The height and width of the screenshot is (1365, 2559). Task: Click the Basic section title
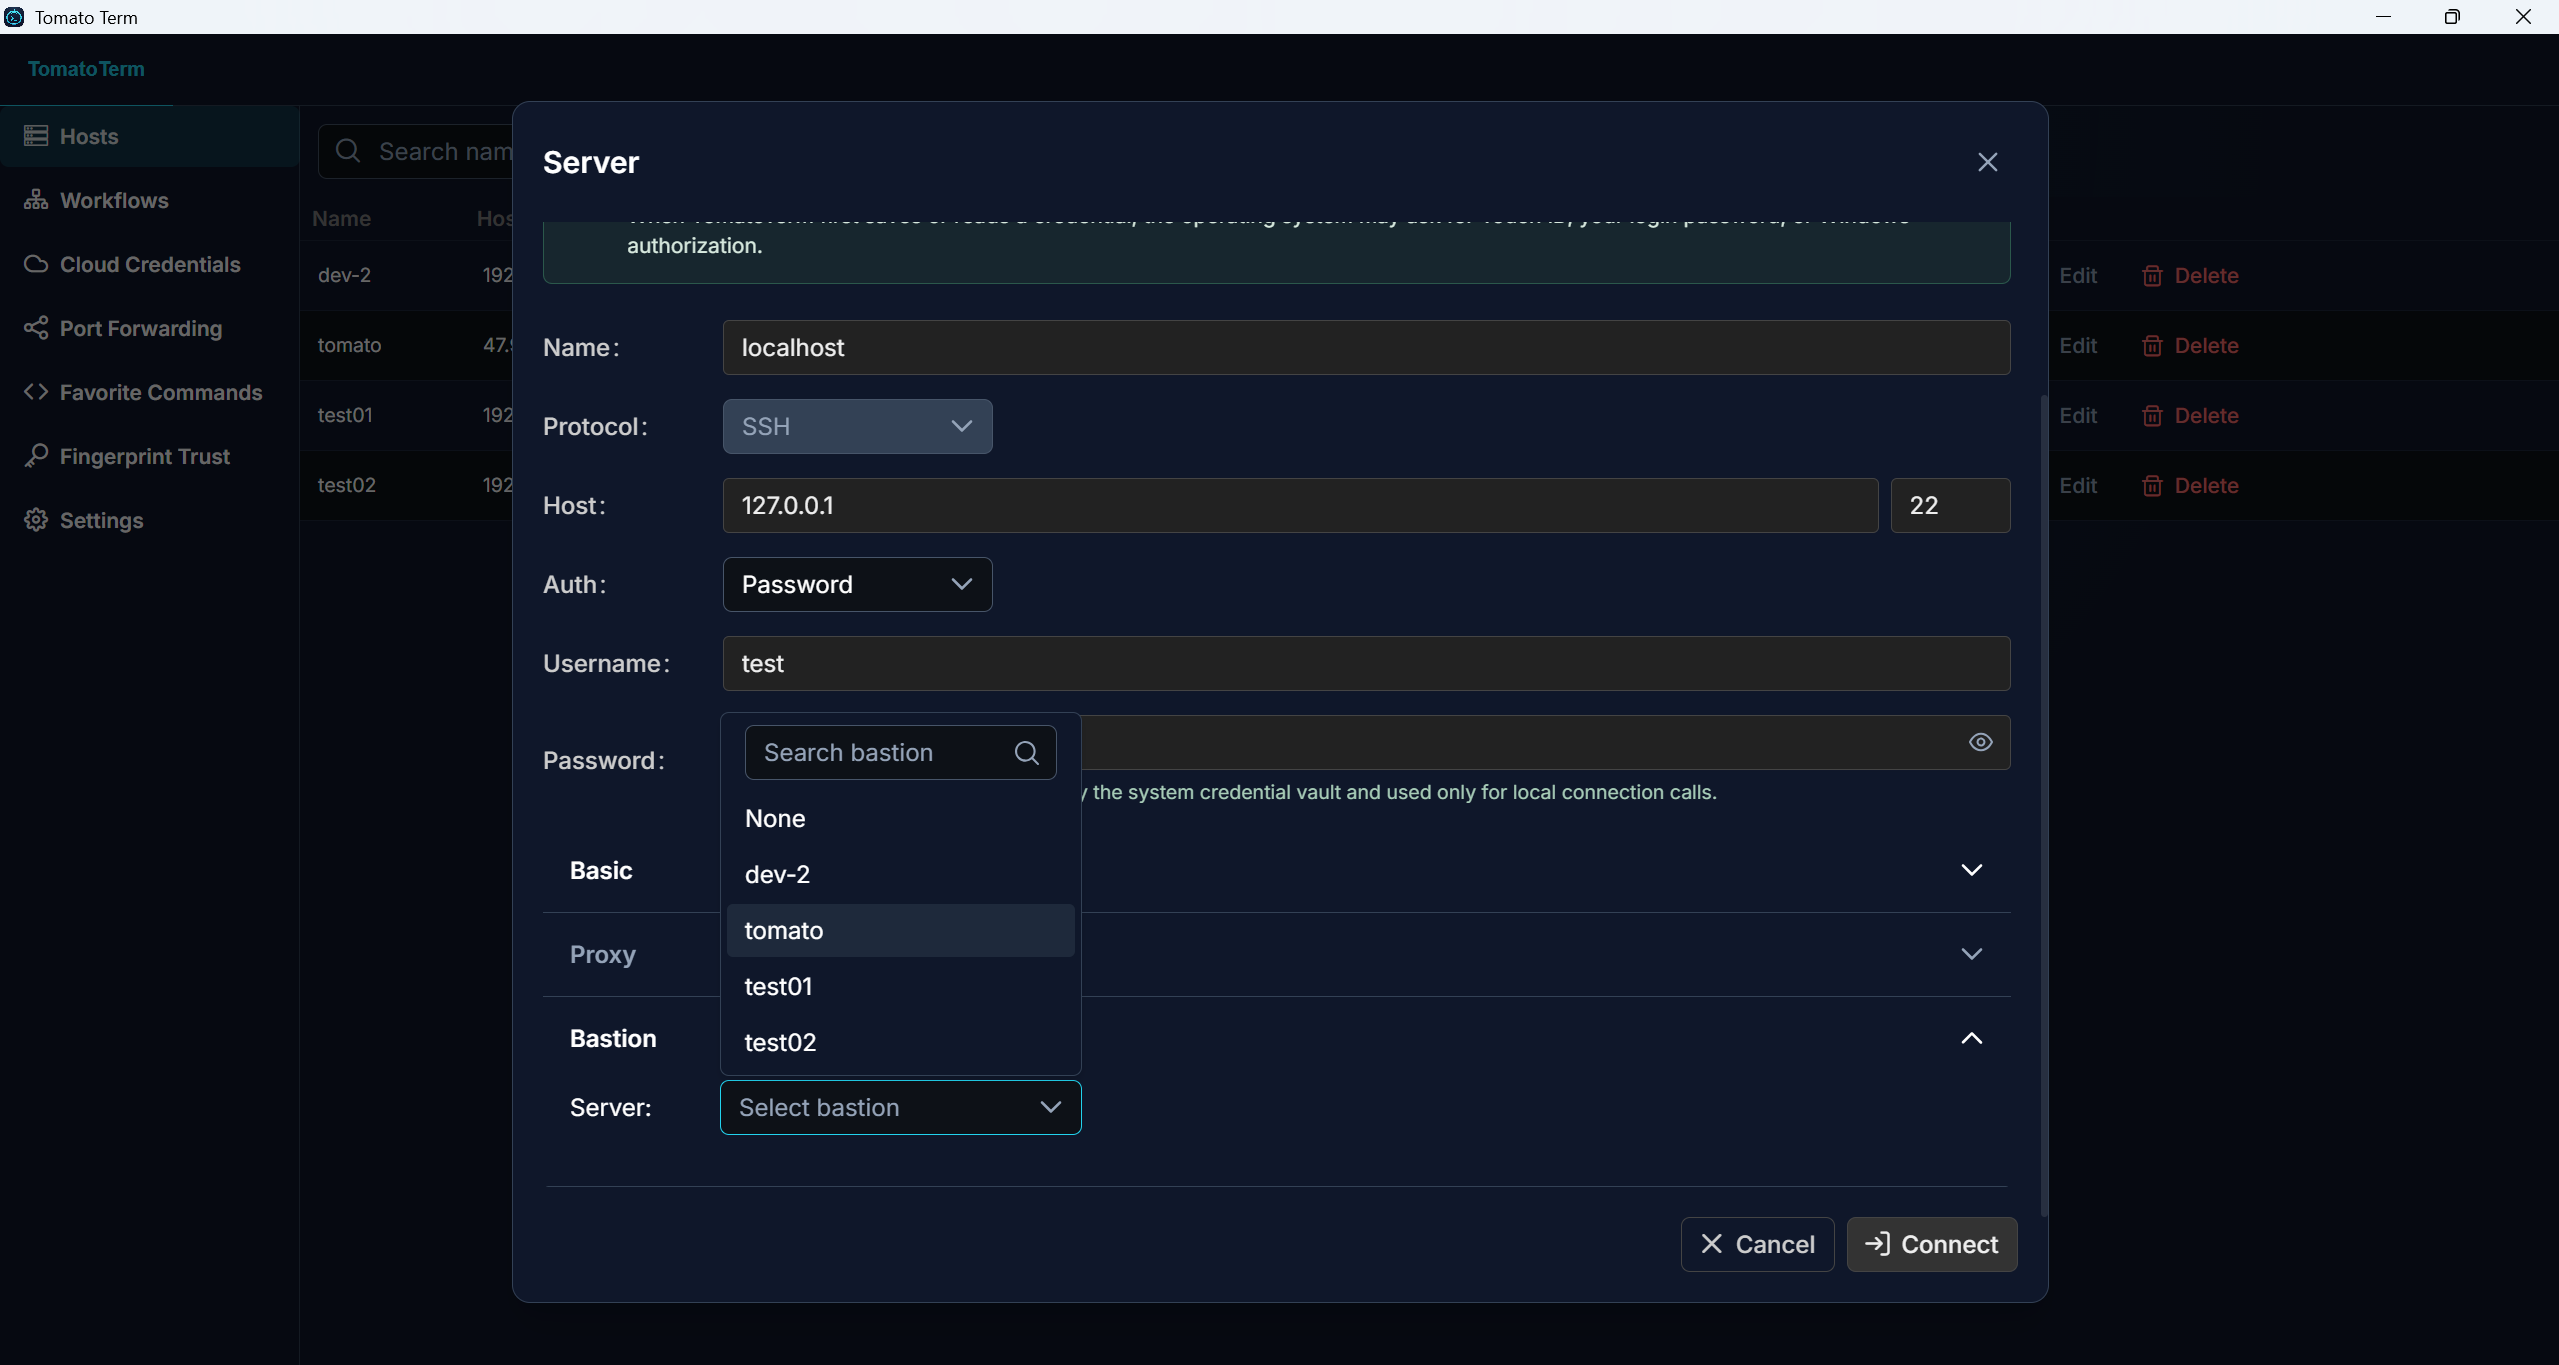(x=601, y=870)
